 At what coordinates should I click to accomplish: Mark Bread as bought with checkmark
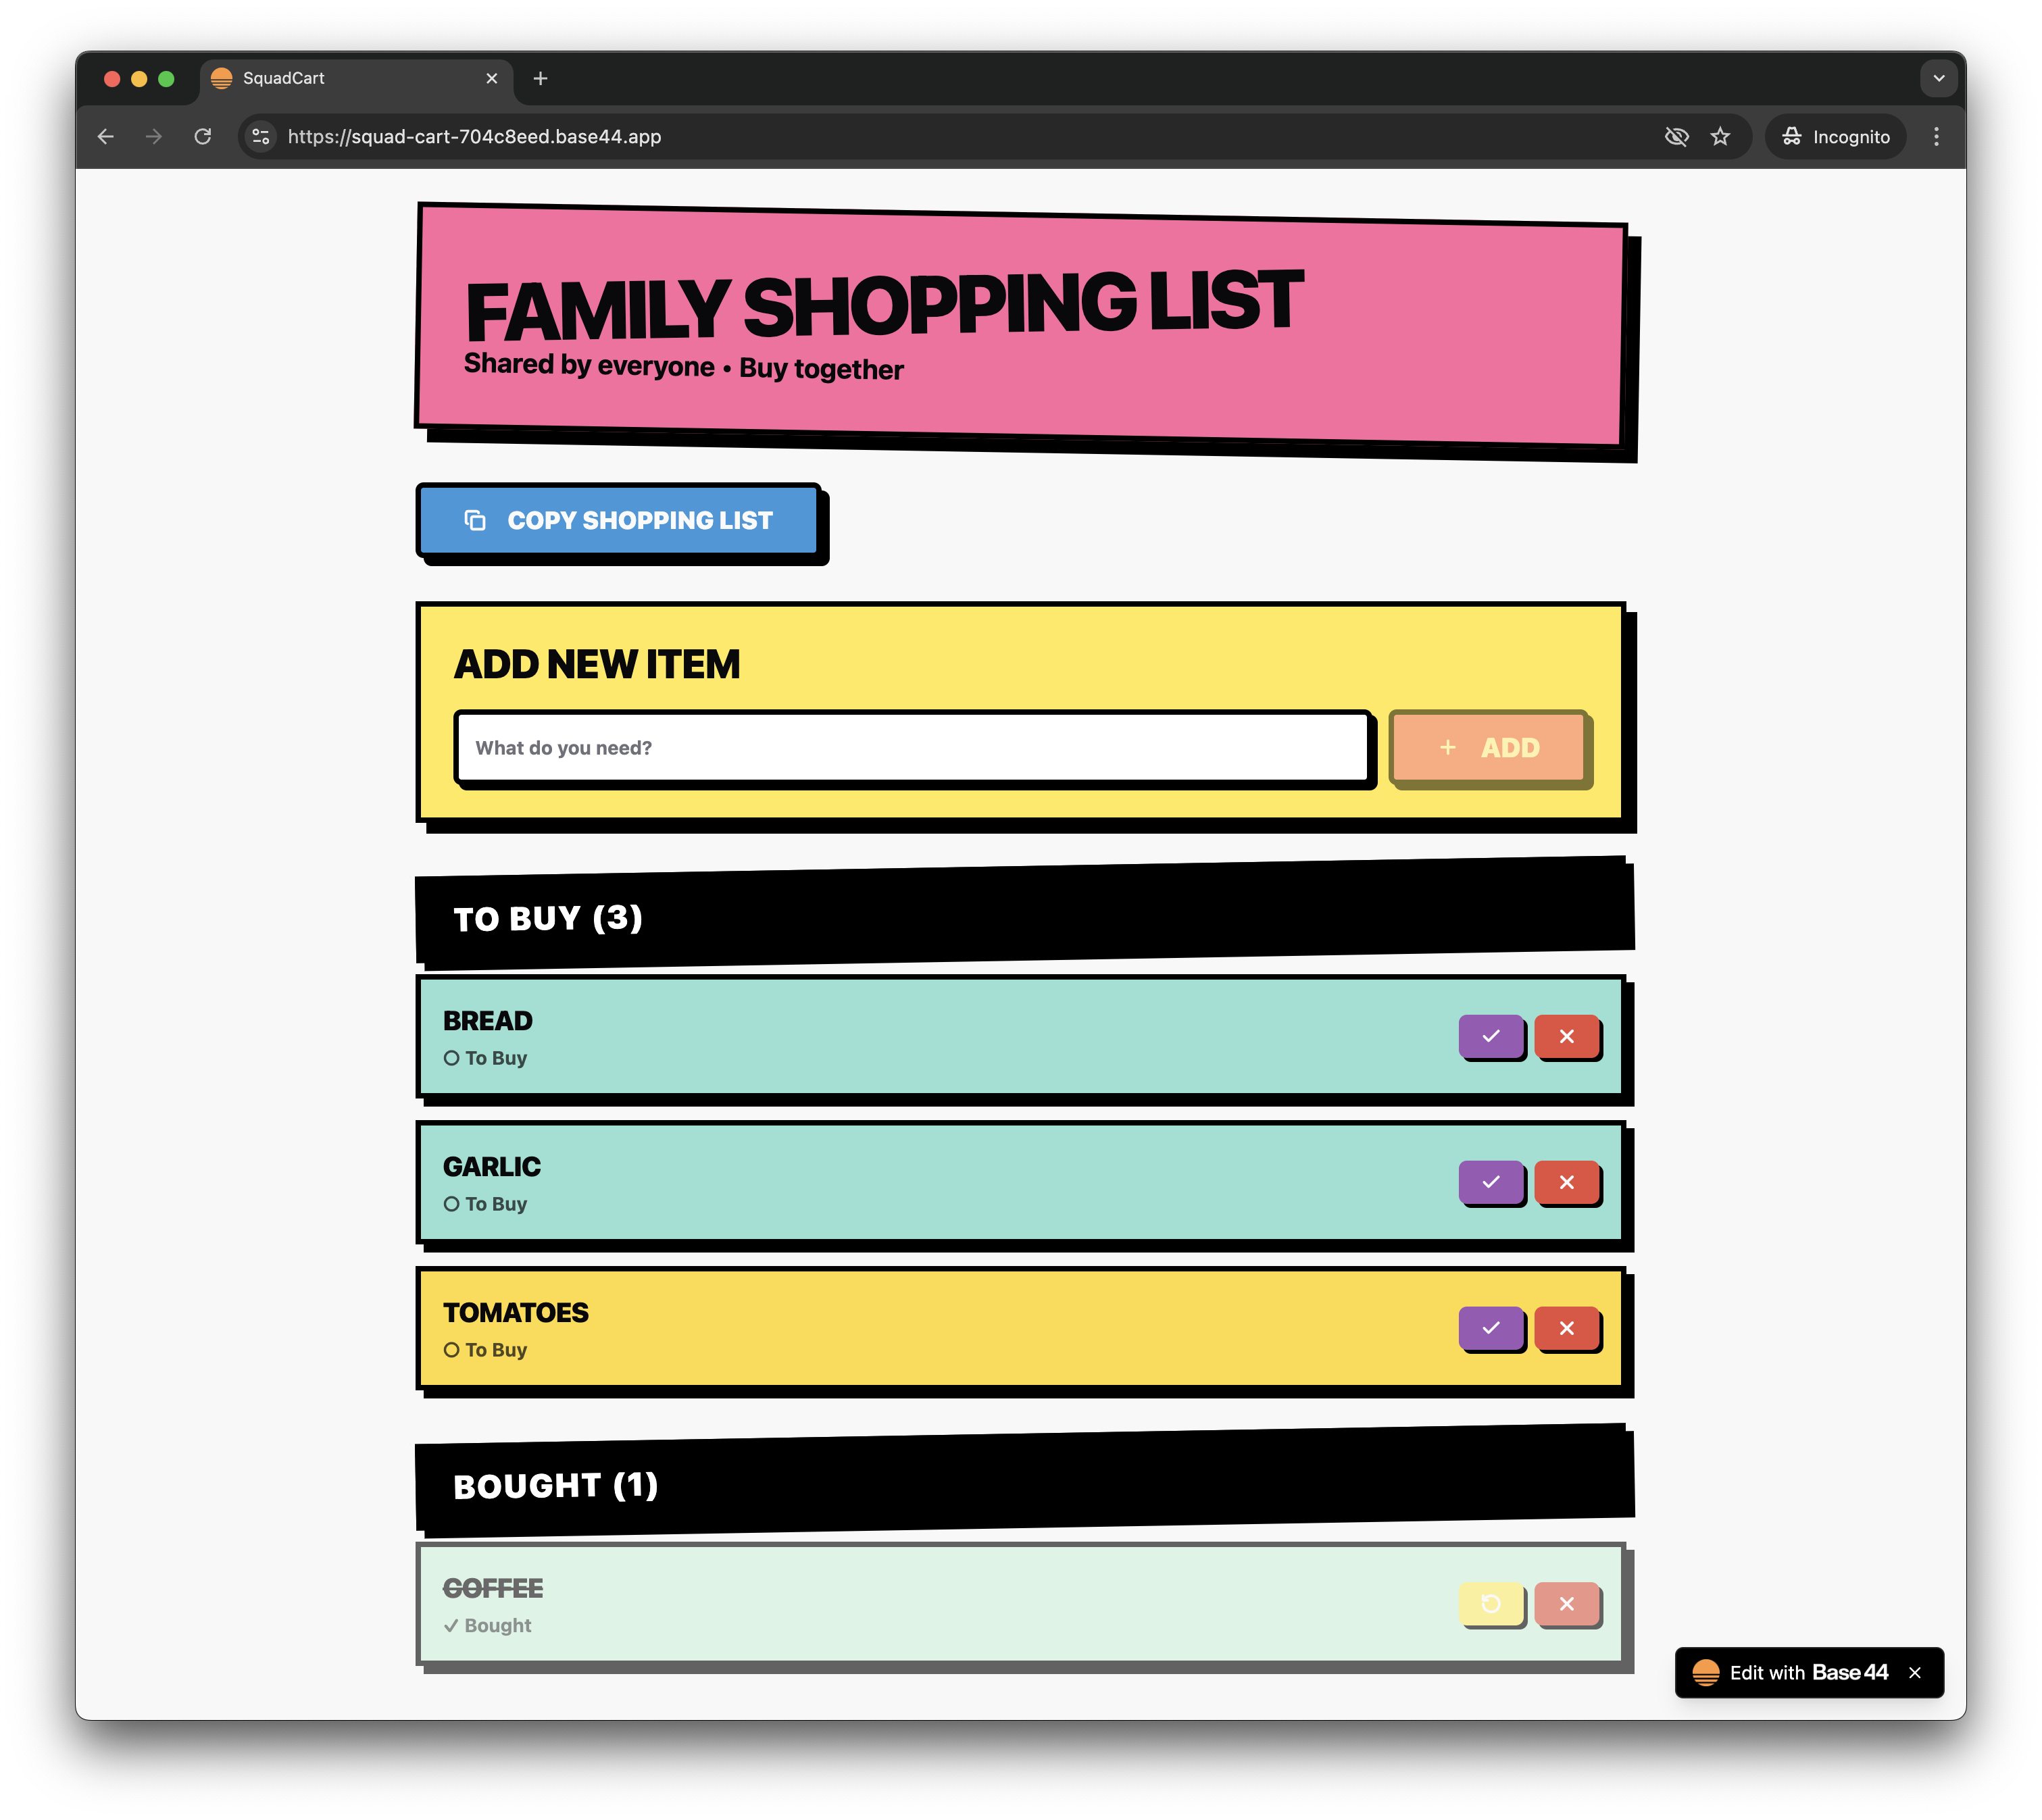pyautogui.click(x=1490, y=1036)
